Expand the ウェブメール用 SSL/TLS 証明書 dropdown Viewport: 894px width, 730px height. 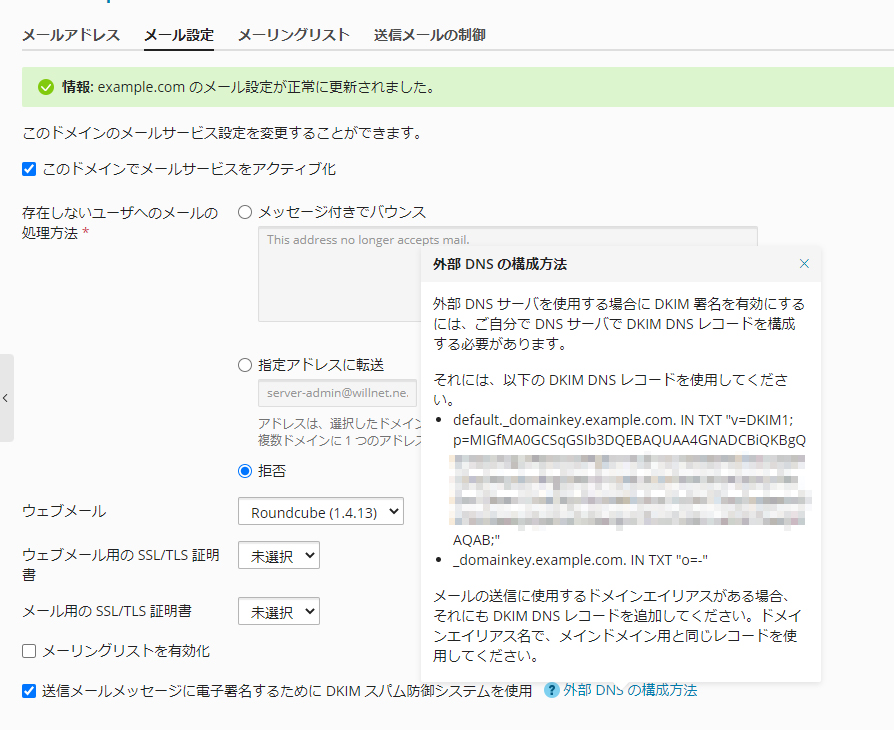(x=278, y=556)
